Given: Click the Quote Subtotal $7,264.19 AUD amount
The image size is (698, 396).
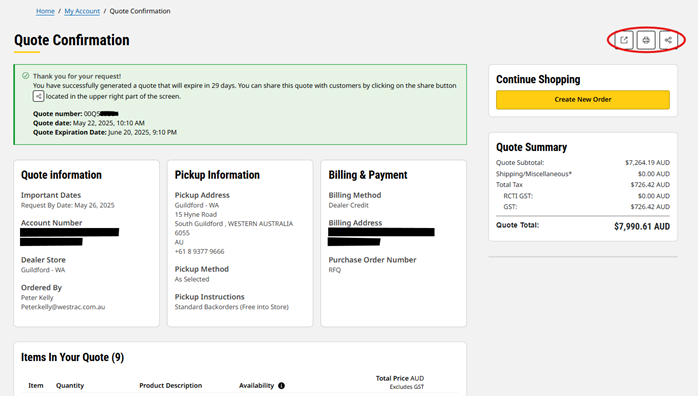Looking at the screenshot, I should [x=647, y=162].
